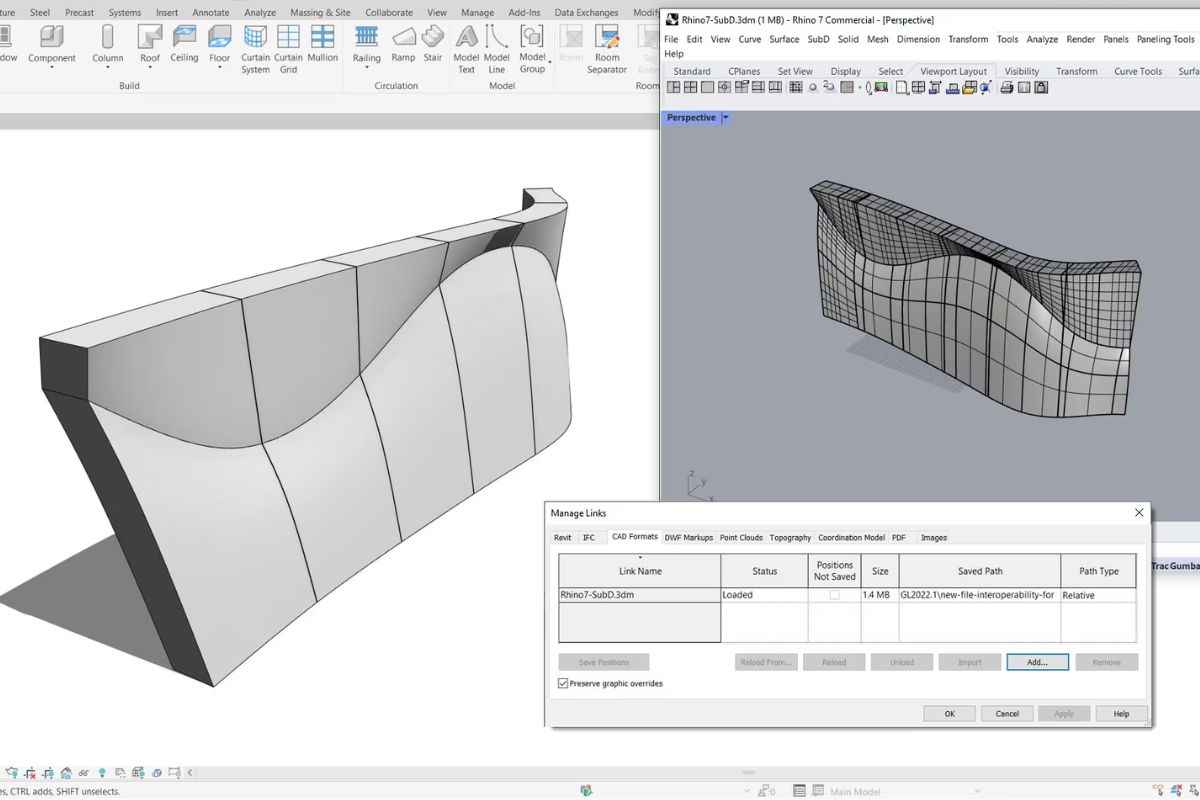Open the Perspective viewport dropdown arrow
This screenshot has height=800, width=1200.
(725, 118)
